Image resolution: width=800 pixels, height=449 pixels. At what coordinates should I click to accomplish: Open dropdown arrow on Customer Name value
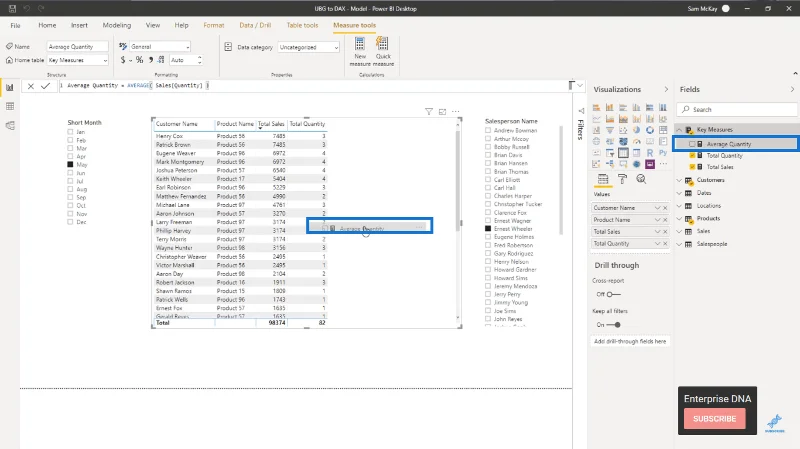pos(657,208)
